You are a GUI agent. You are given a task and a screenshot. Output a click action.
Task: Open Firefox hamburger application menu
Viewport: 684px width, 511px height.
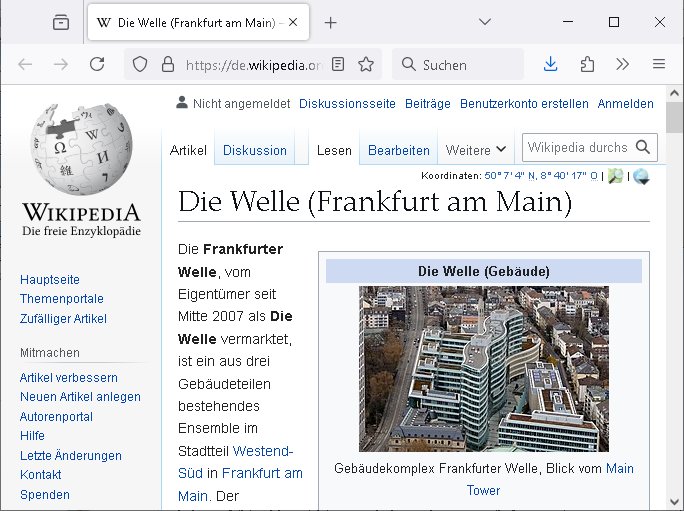[658, 64]
